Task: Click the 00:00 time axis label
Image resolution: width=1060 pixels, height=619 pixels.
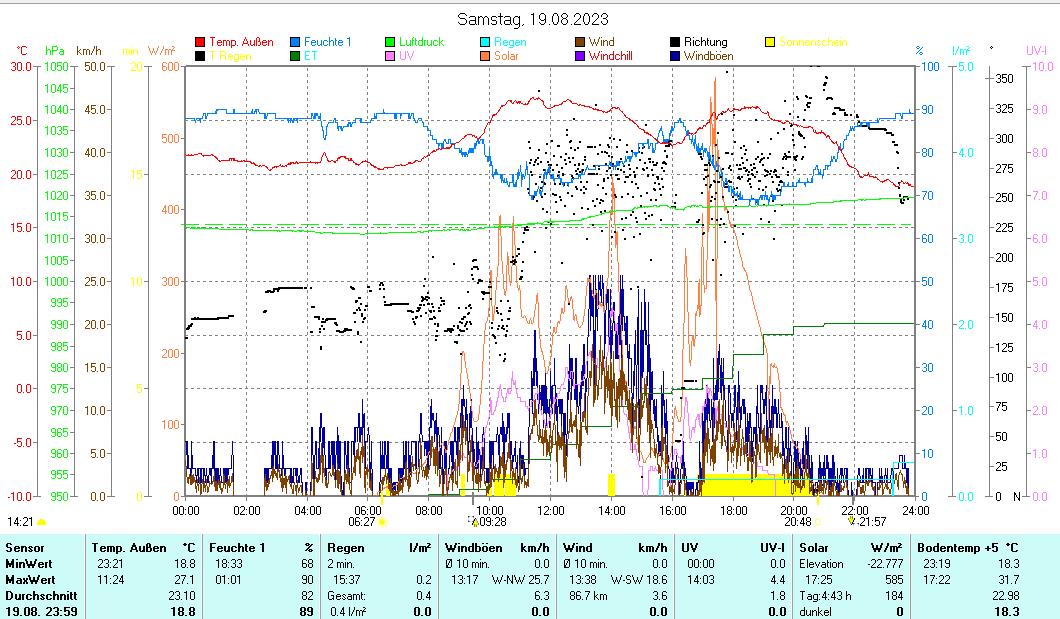Action: (x=186, y=511)
